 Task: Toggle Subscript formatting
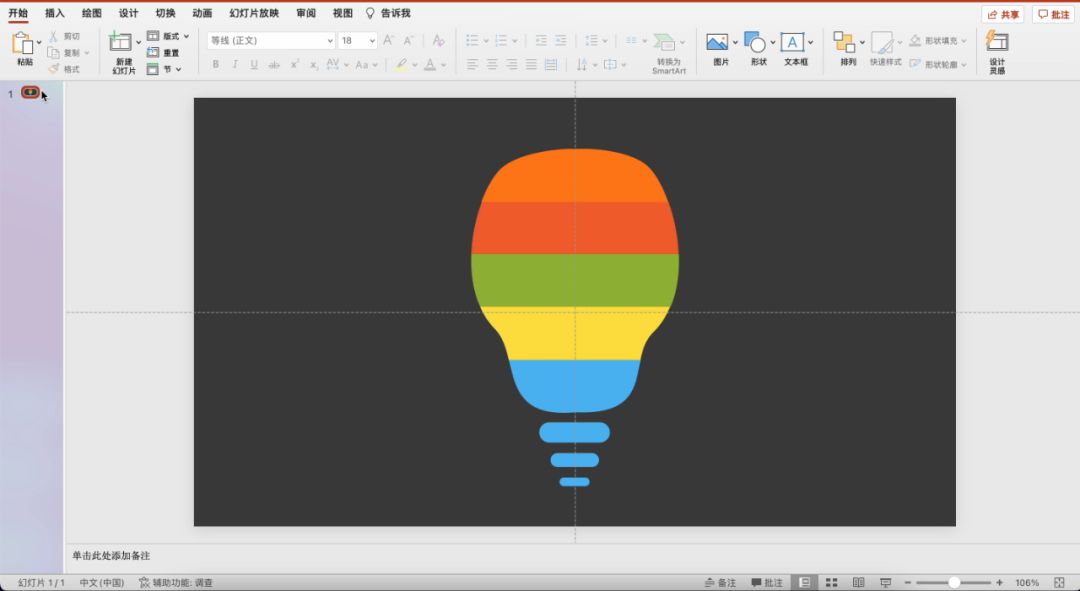(313, 65)
